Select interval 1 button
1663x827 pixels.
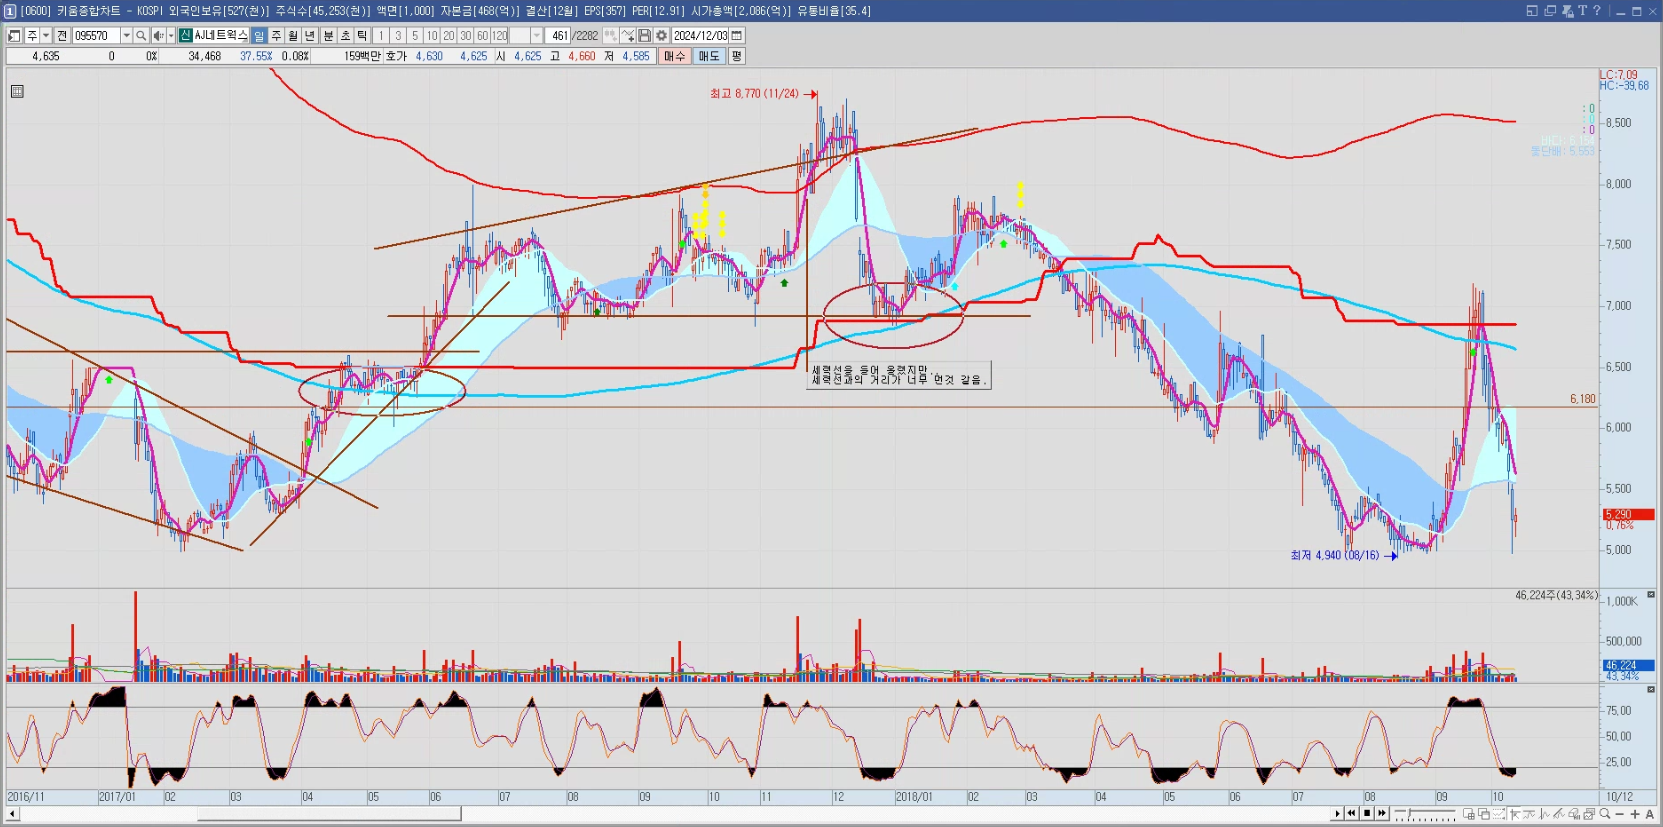tap(381, 35)
